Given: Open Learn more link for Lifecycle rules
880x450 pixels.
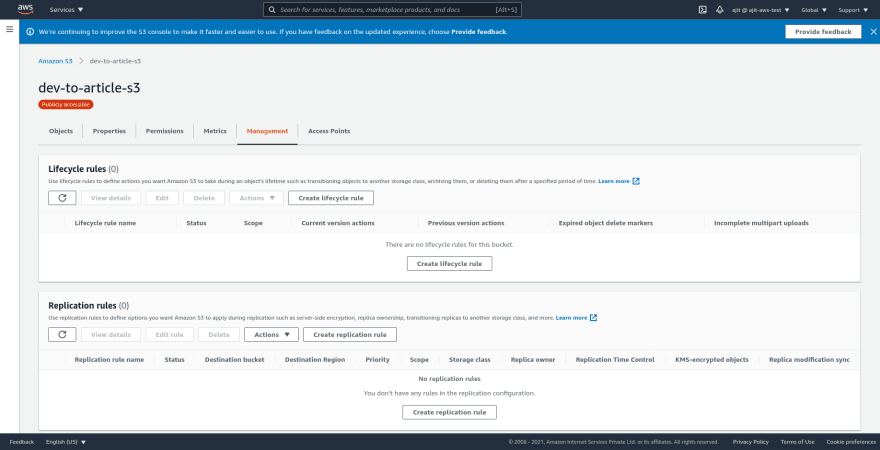Looking at the screenshot, I should tap(614, 181).
